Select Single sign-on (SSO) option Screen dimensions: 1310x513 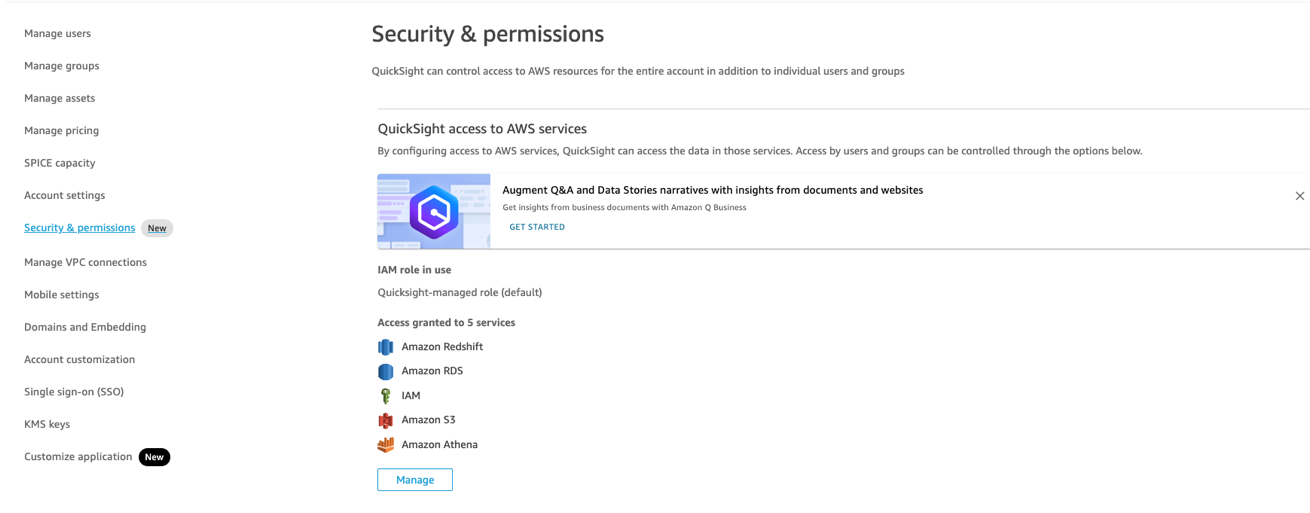(74, 392)
